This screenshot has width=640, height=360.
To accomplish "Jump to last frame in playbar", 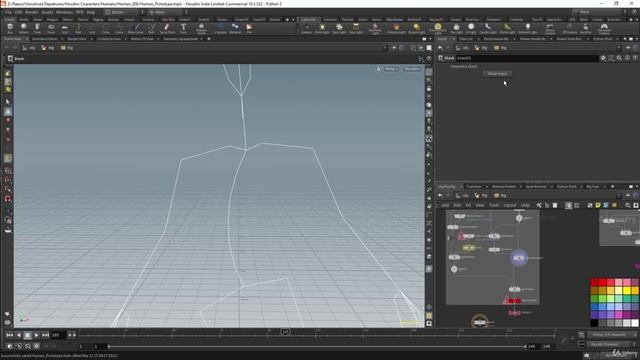I will point(45,335).
